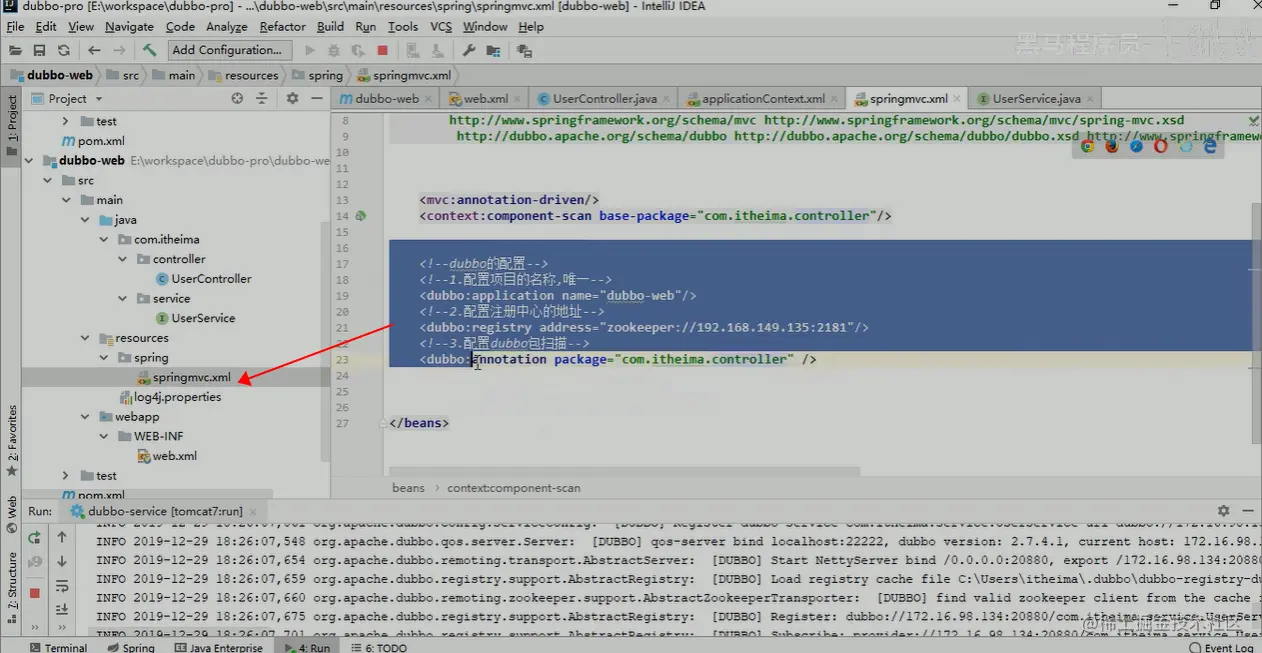Click Collapse All icon in Project panel
This screenshot has height=653, width=1262.
(262, 98)
